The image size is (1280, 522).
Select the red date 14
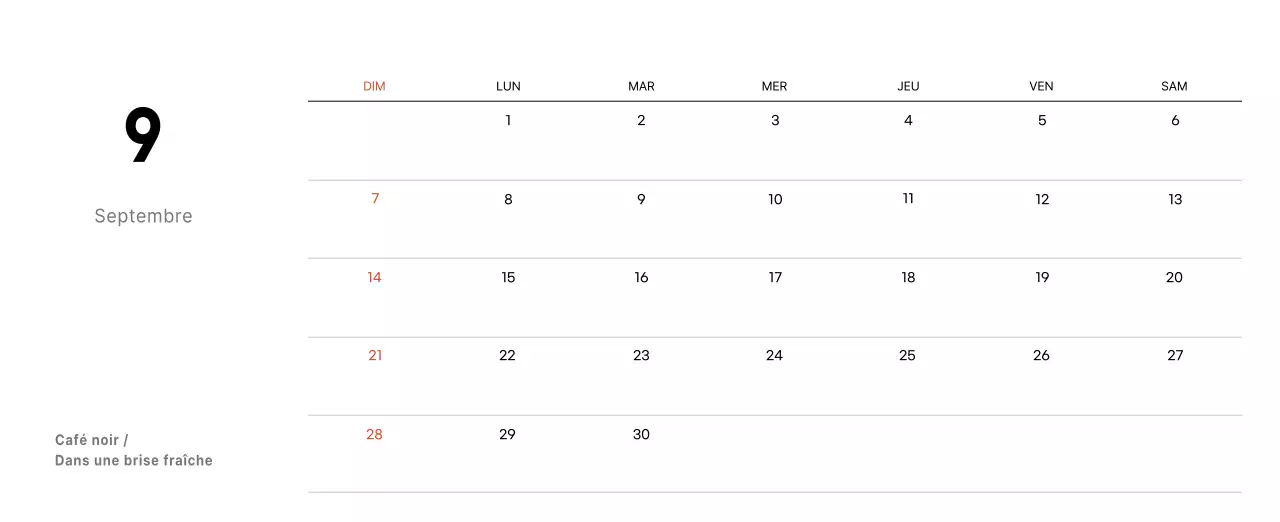[x=374, y=278]
